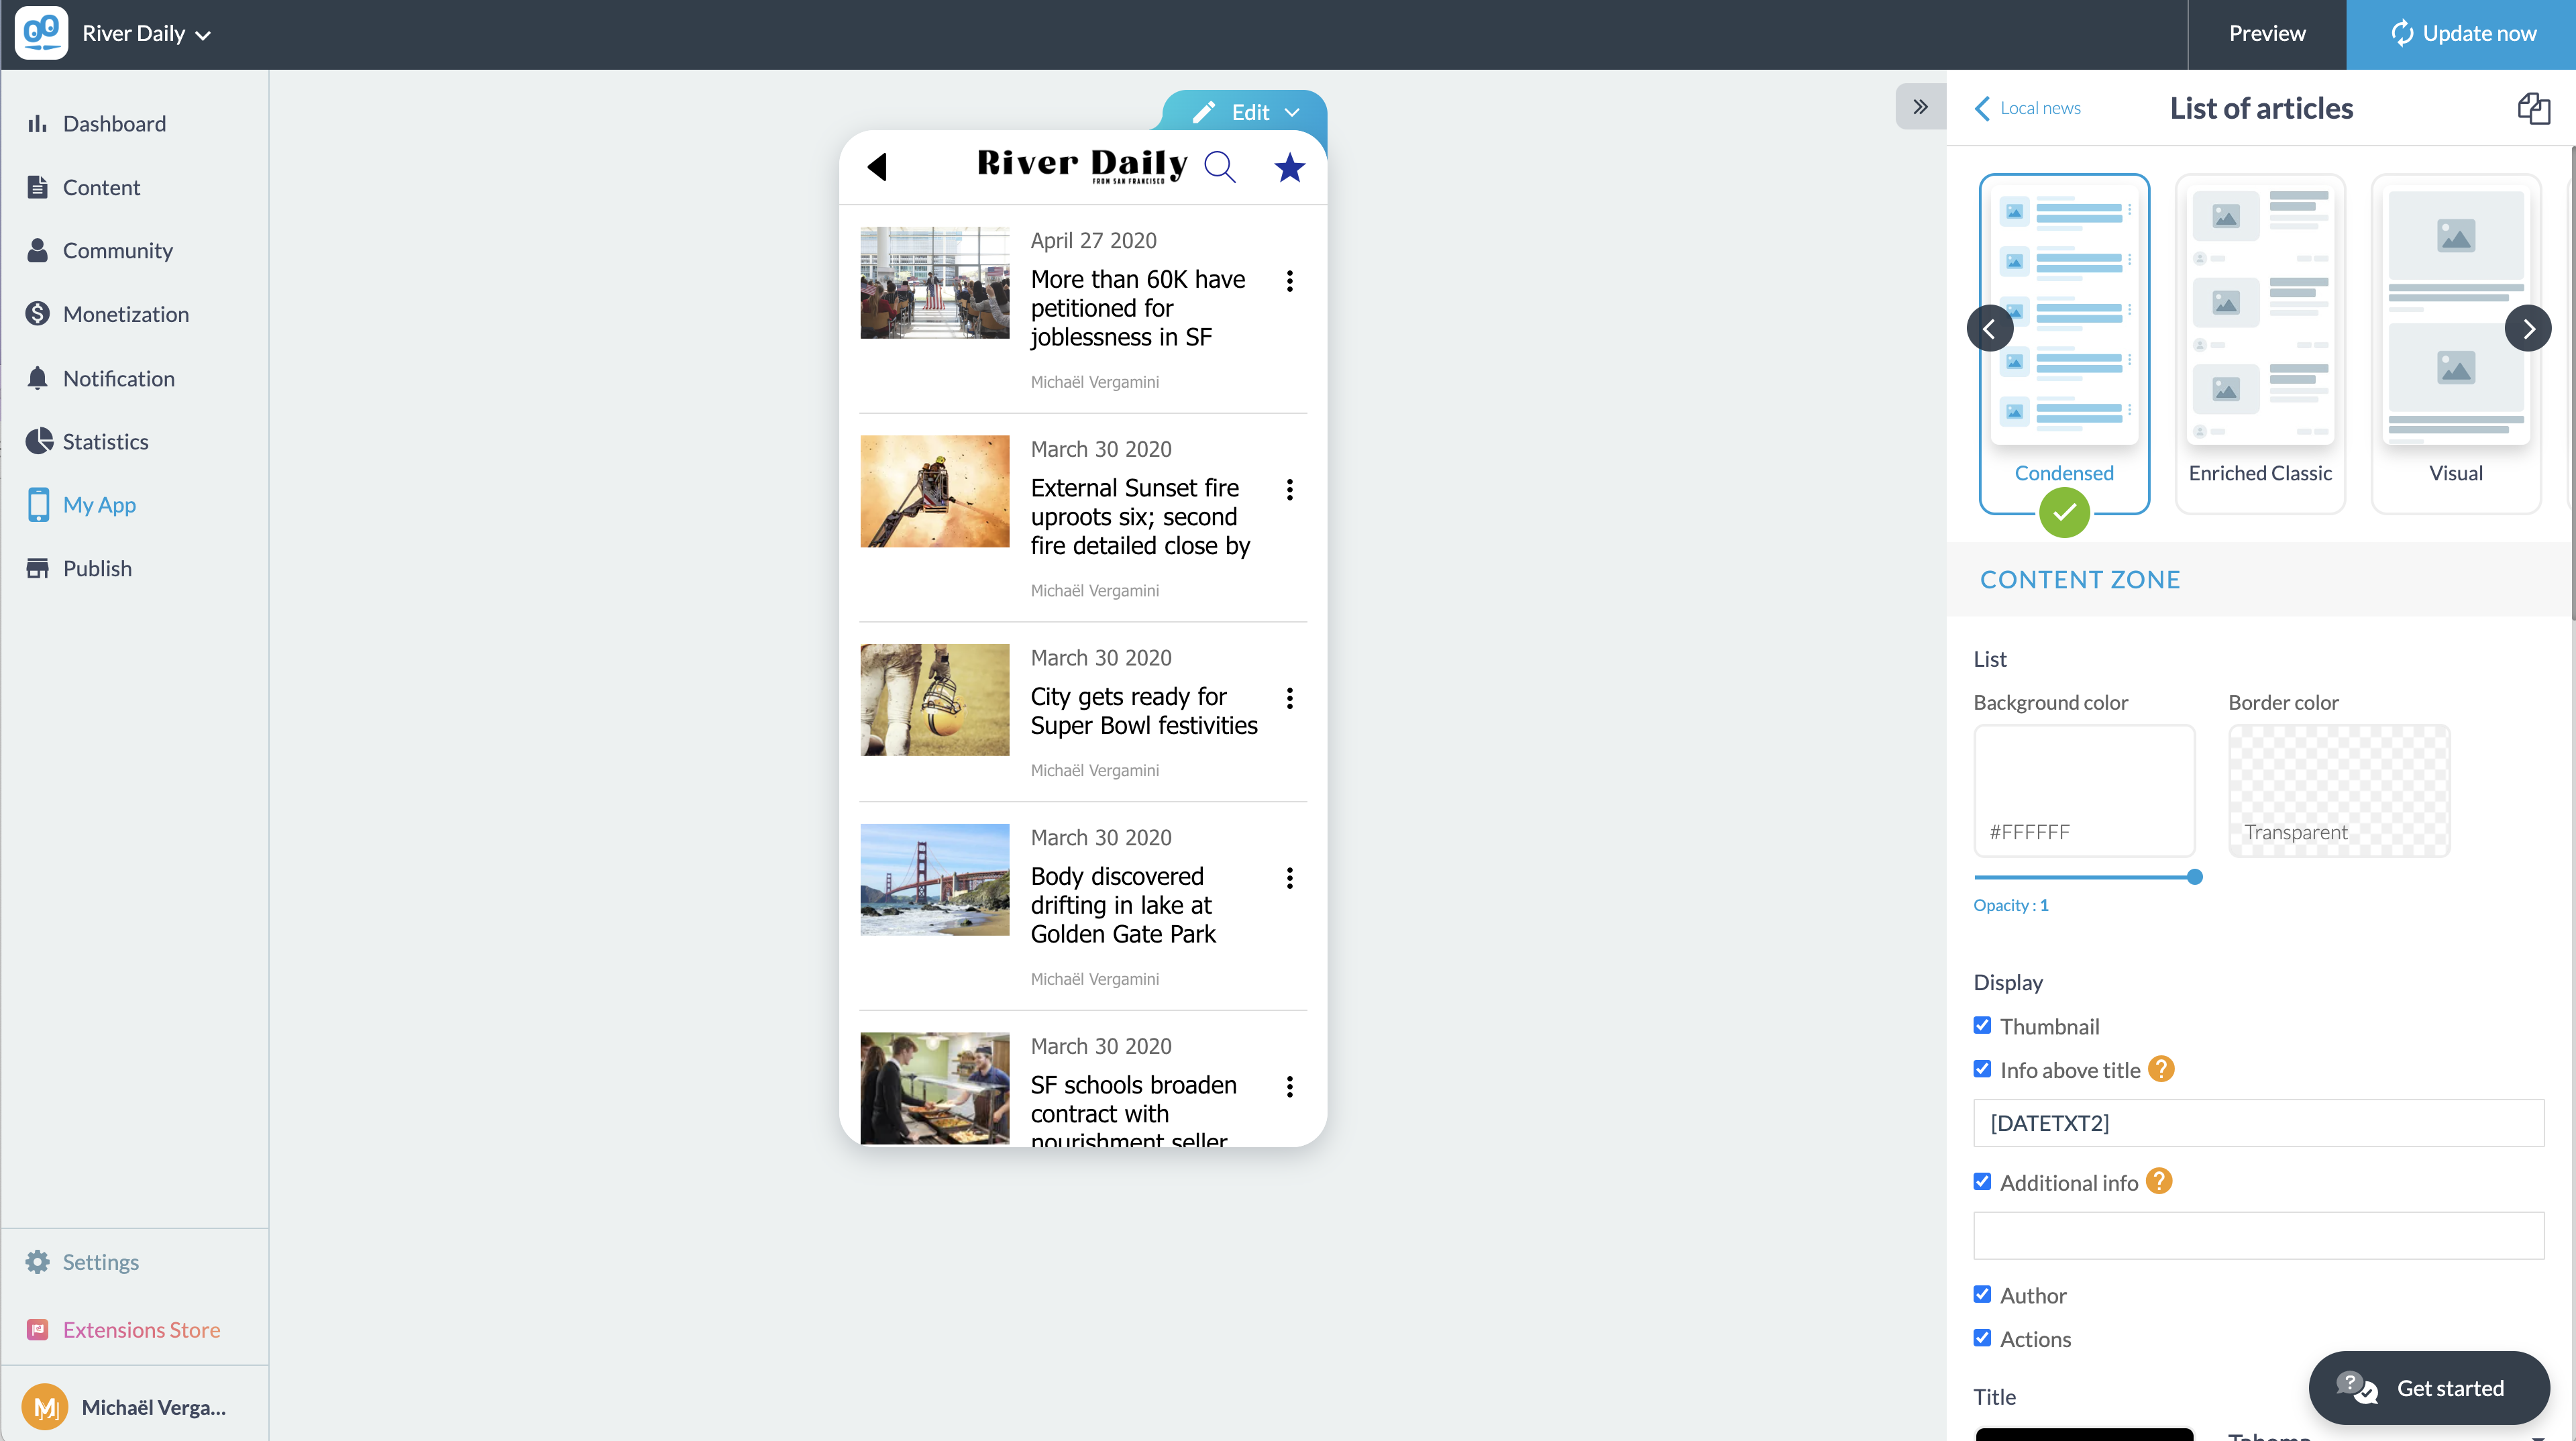Click the Statistics pie chart icon

tap(38, 441)
